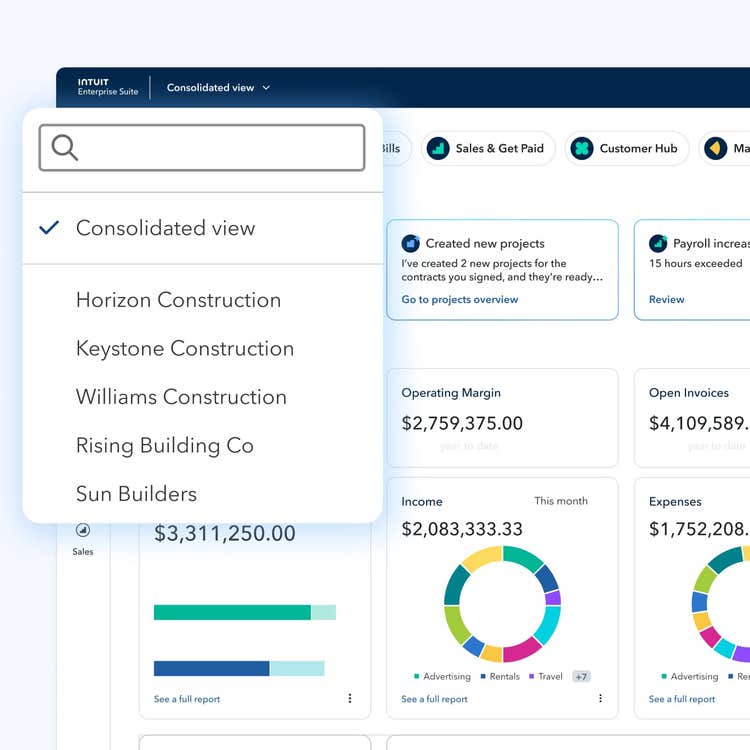The height and width of the screenshot is (750, 750).
Task: Open See a full report under the bar chart
Action: click(187, 699)
